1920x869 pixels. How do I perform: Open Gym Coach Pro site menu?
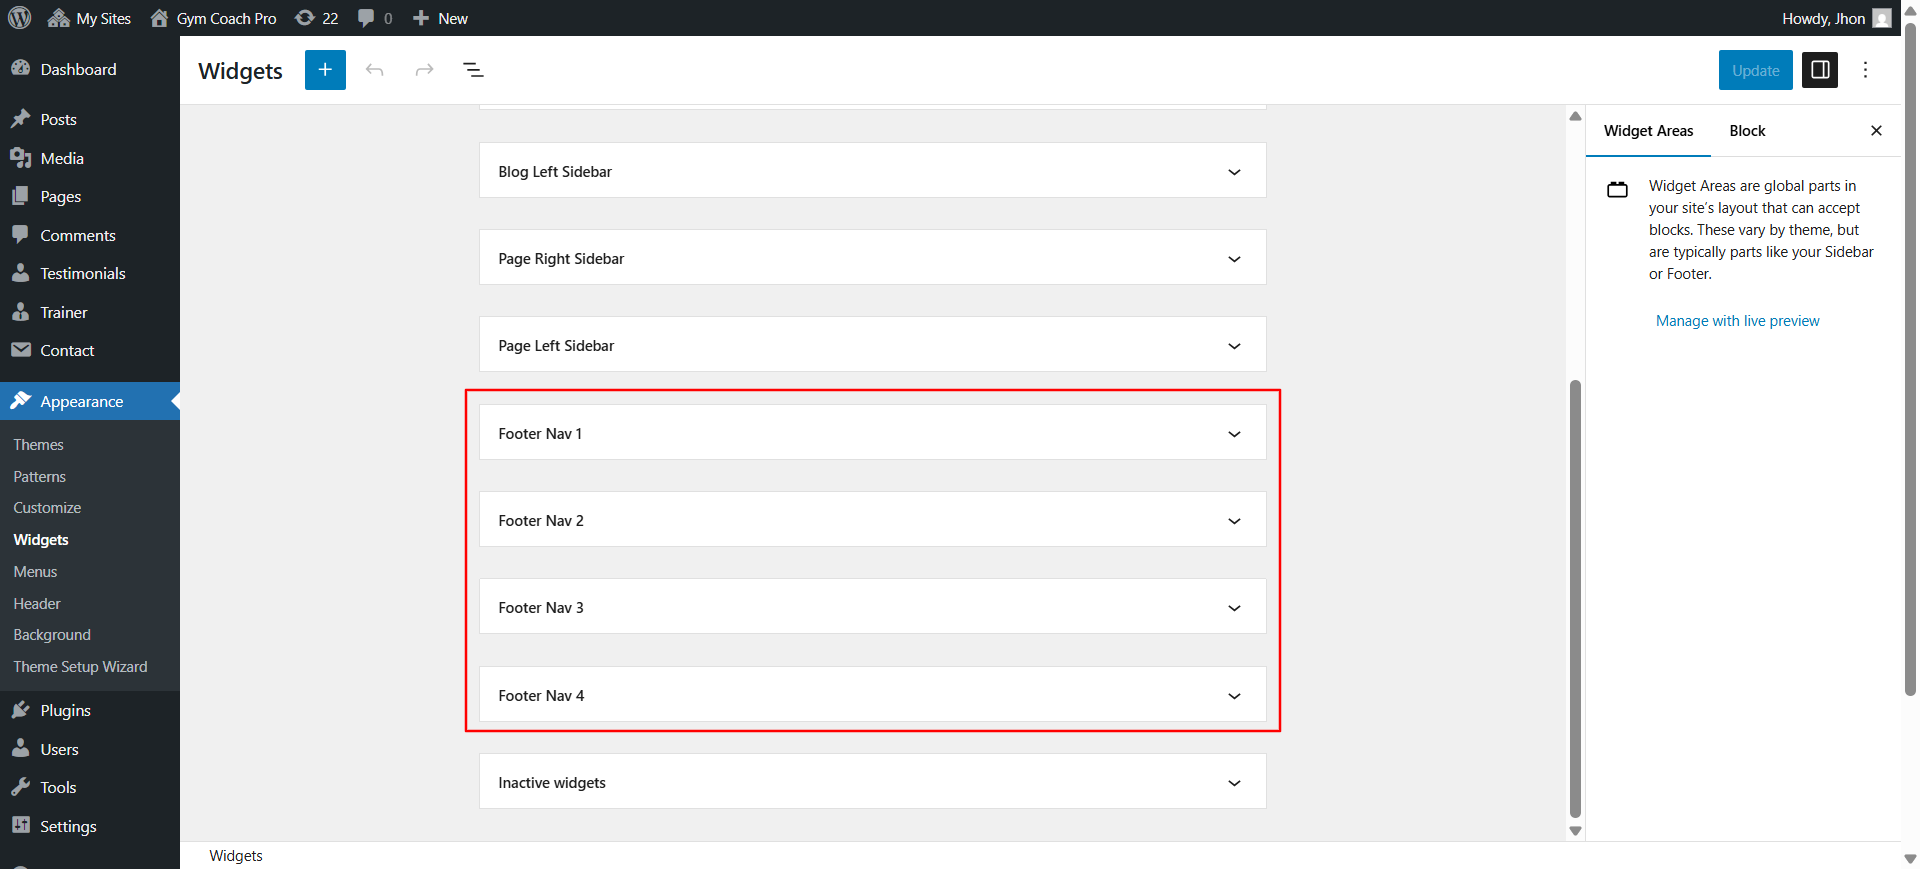coord(213,18)
